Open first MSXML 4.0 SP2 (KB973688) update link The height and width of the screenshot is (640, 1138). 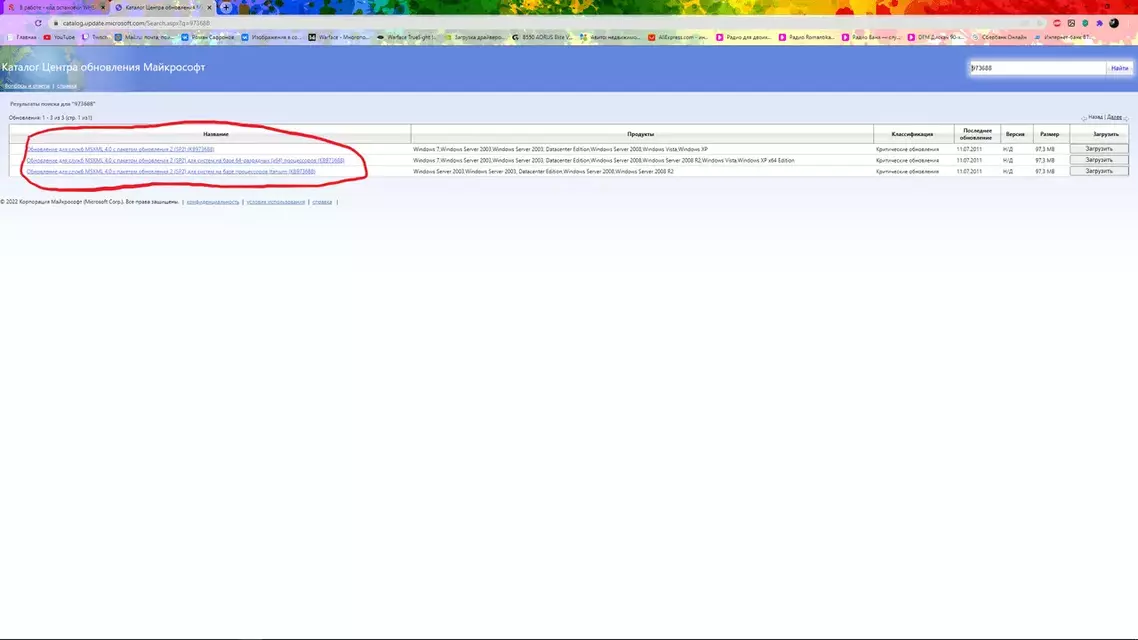coord(120,149)
